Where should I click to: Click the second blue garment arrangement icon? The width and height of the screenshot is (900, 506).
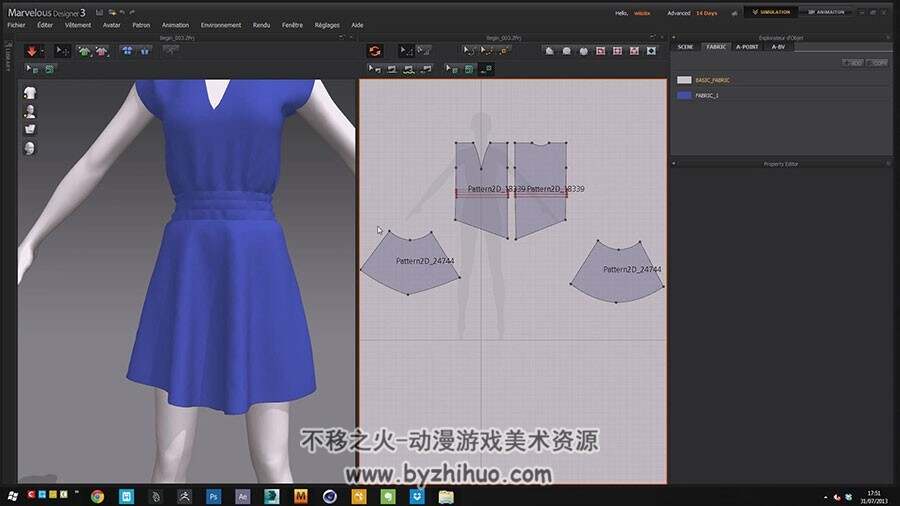click(x=145, y=51)
